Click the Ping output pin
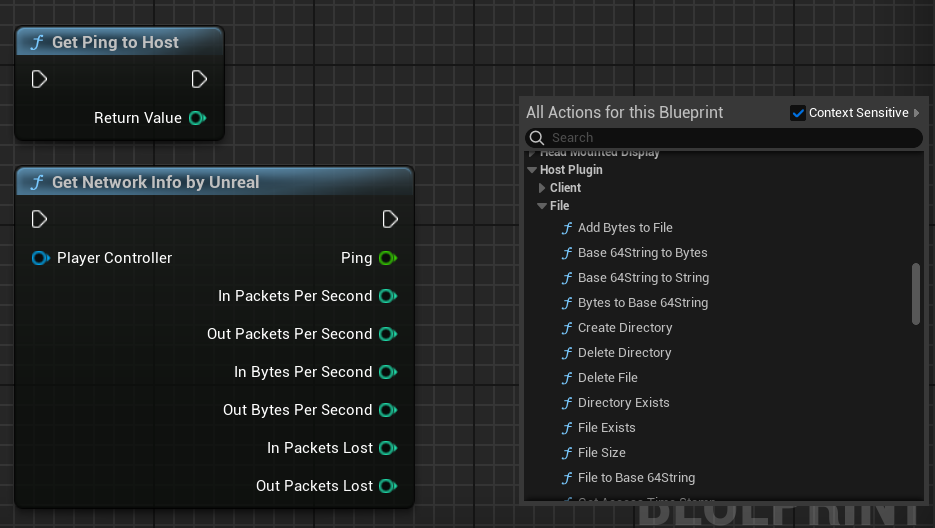 [x=387, y=258]
